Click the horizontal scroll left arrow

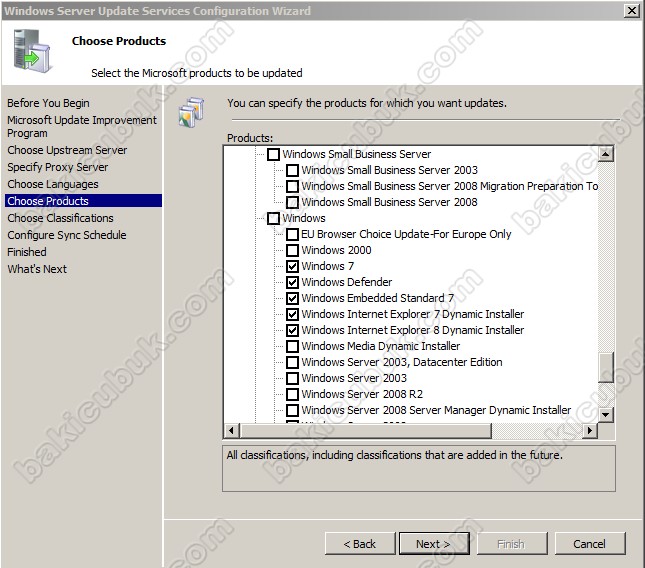click(x=232, y=431)
